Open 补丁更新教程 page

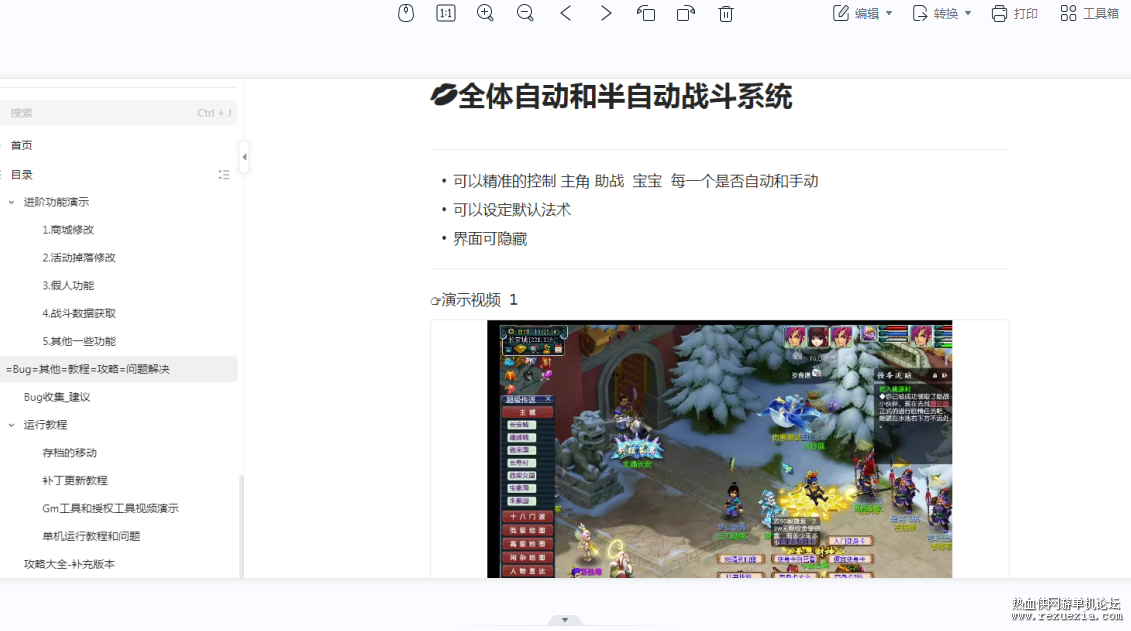pos(74,480)
